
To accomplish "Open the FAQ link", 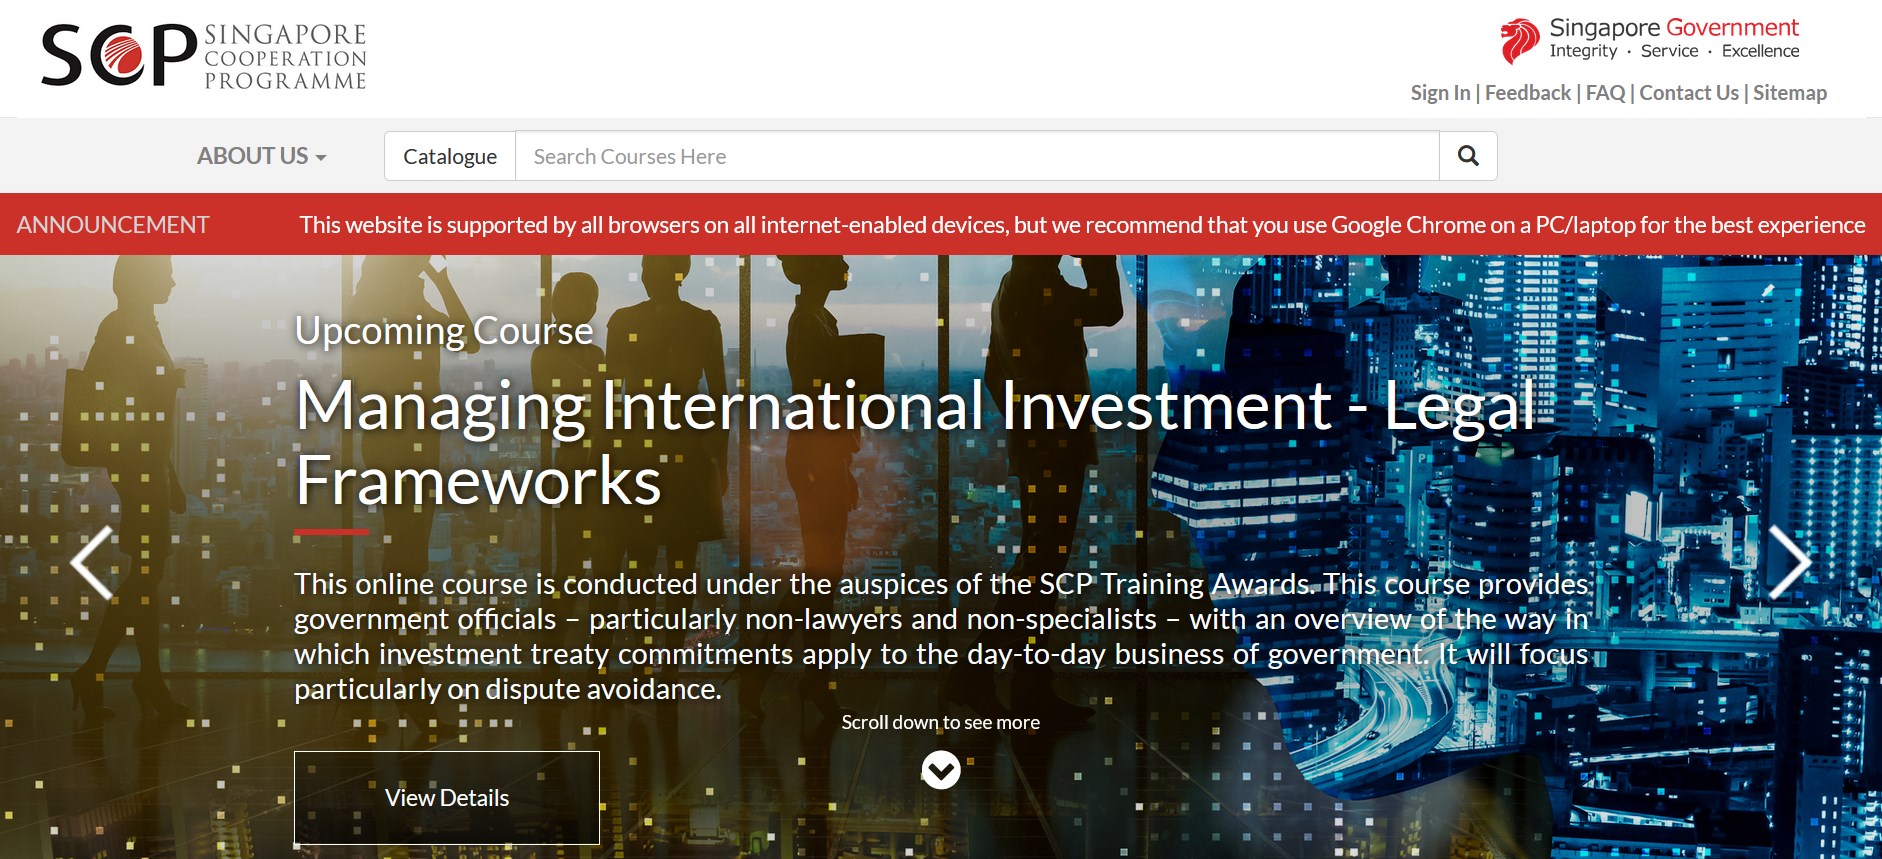I will tap(1605, 93).
